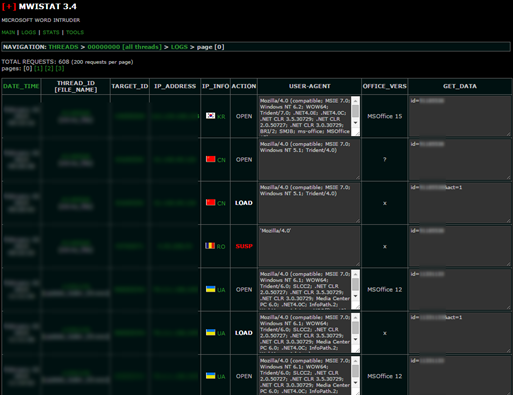Image resolution: width=513 pixels, height=395 pixels.
Task: Go to the LOGS menu link
Action: (28, 32)
